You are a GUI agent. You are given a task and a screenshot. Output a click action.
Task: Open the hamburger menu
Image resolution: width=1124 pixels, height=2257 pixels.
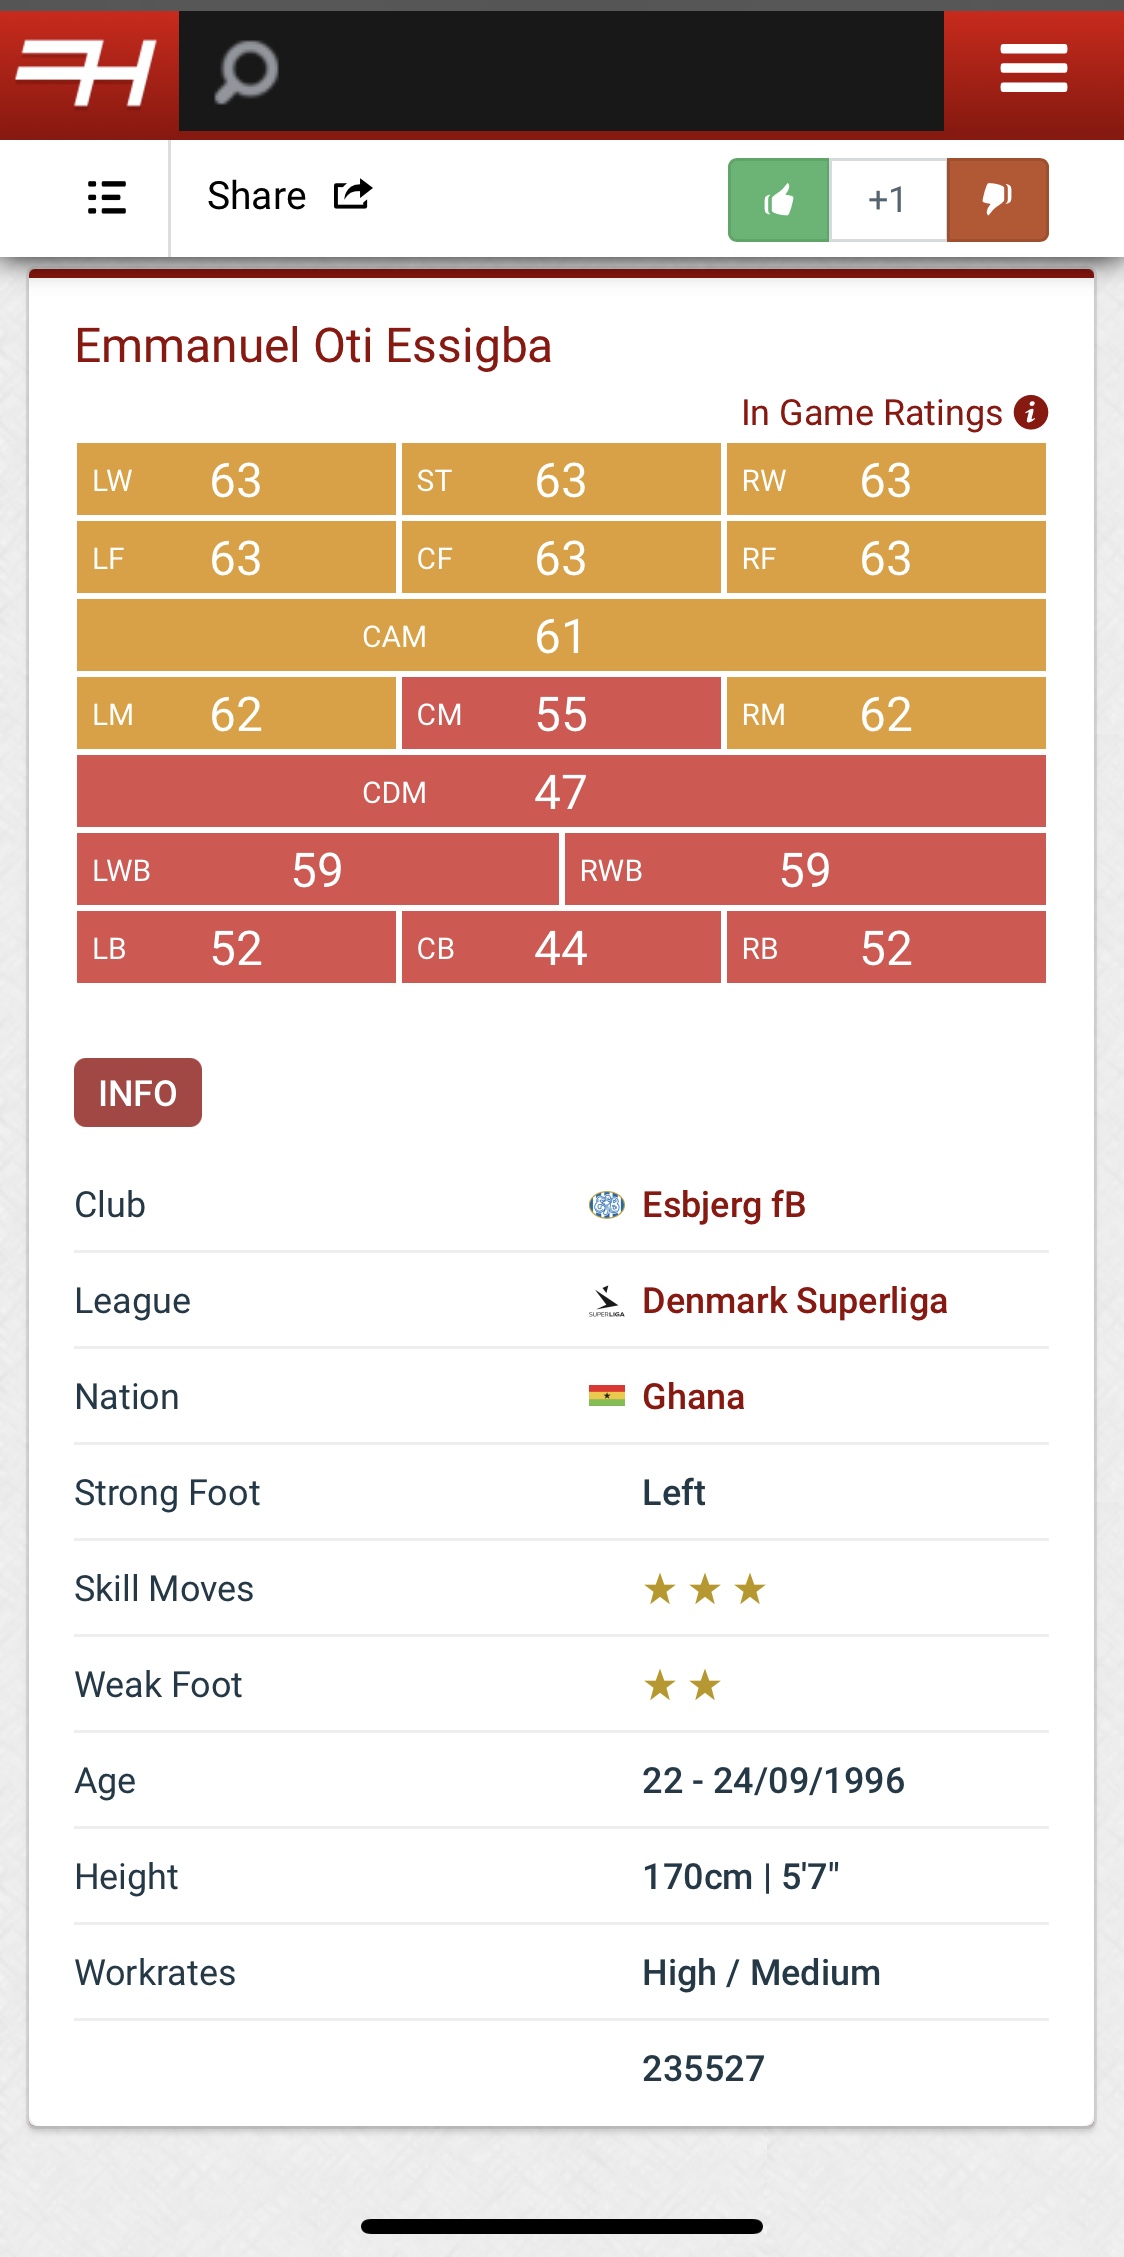tap(1033, 70)
